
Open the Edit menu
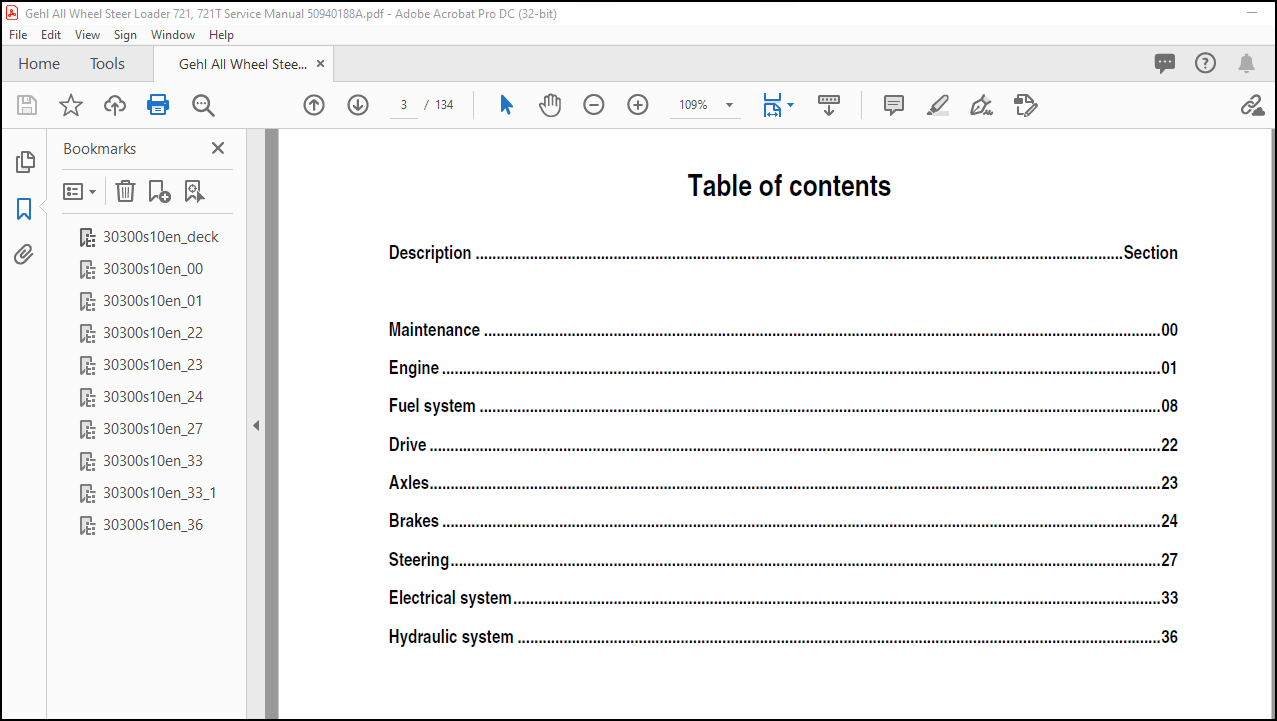click(x=51, y=34)
